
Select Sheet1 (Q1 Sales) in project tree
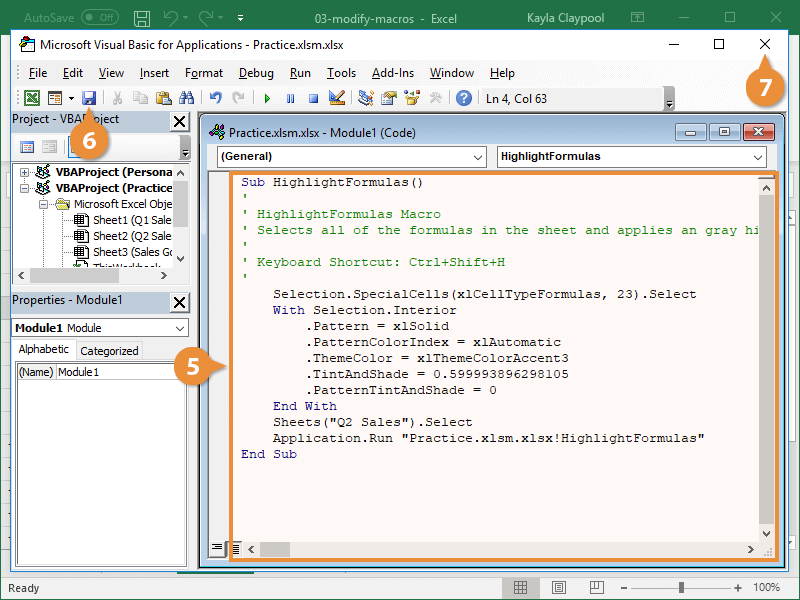124,220
